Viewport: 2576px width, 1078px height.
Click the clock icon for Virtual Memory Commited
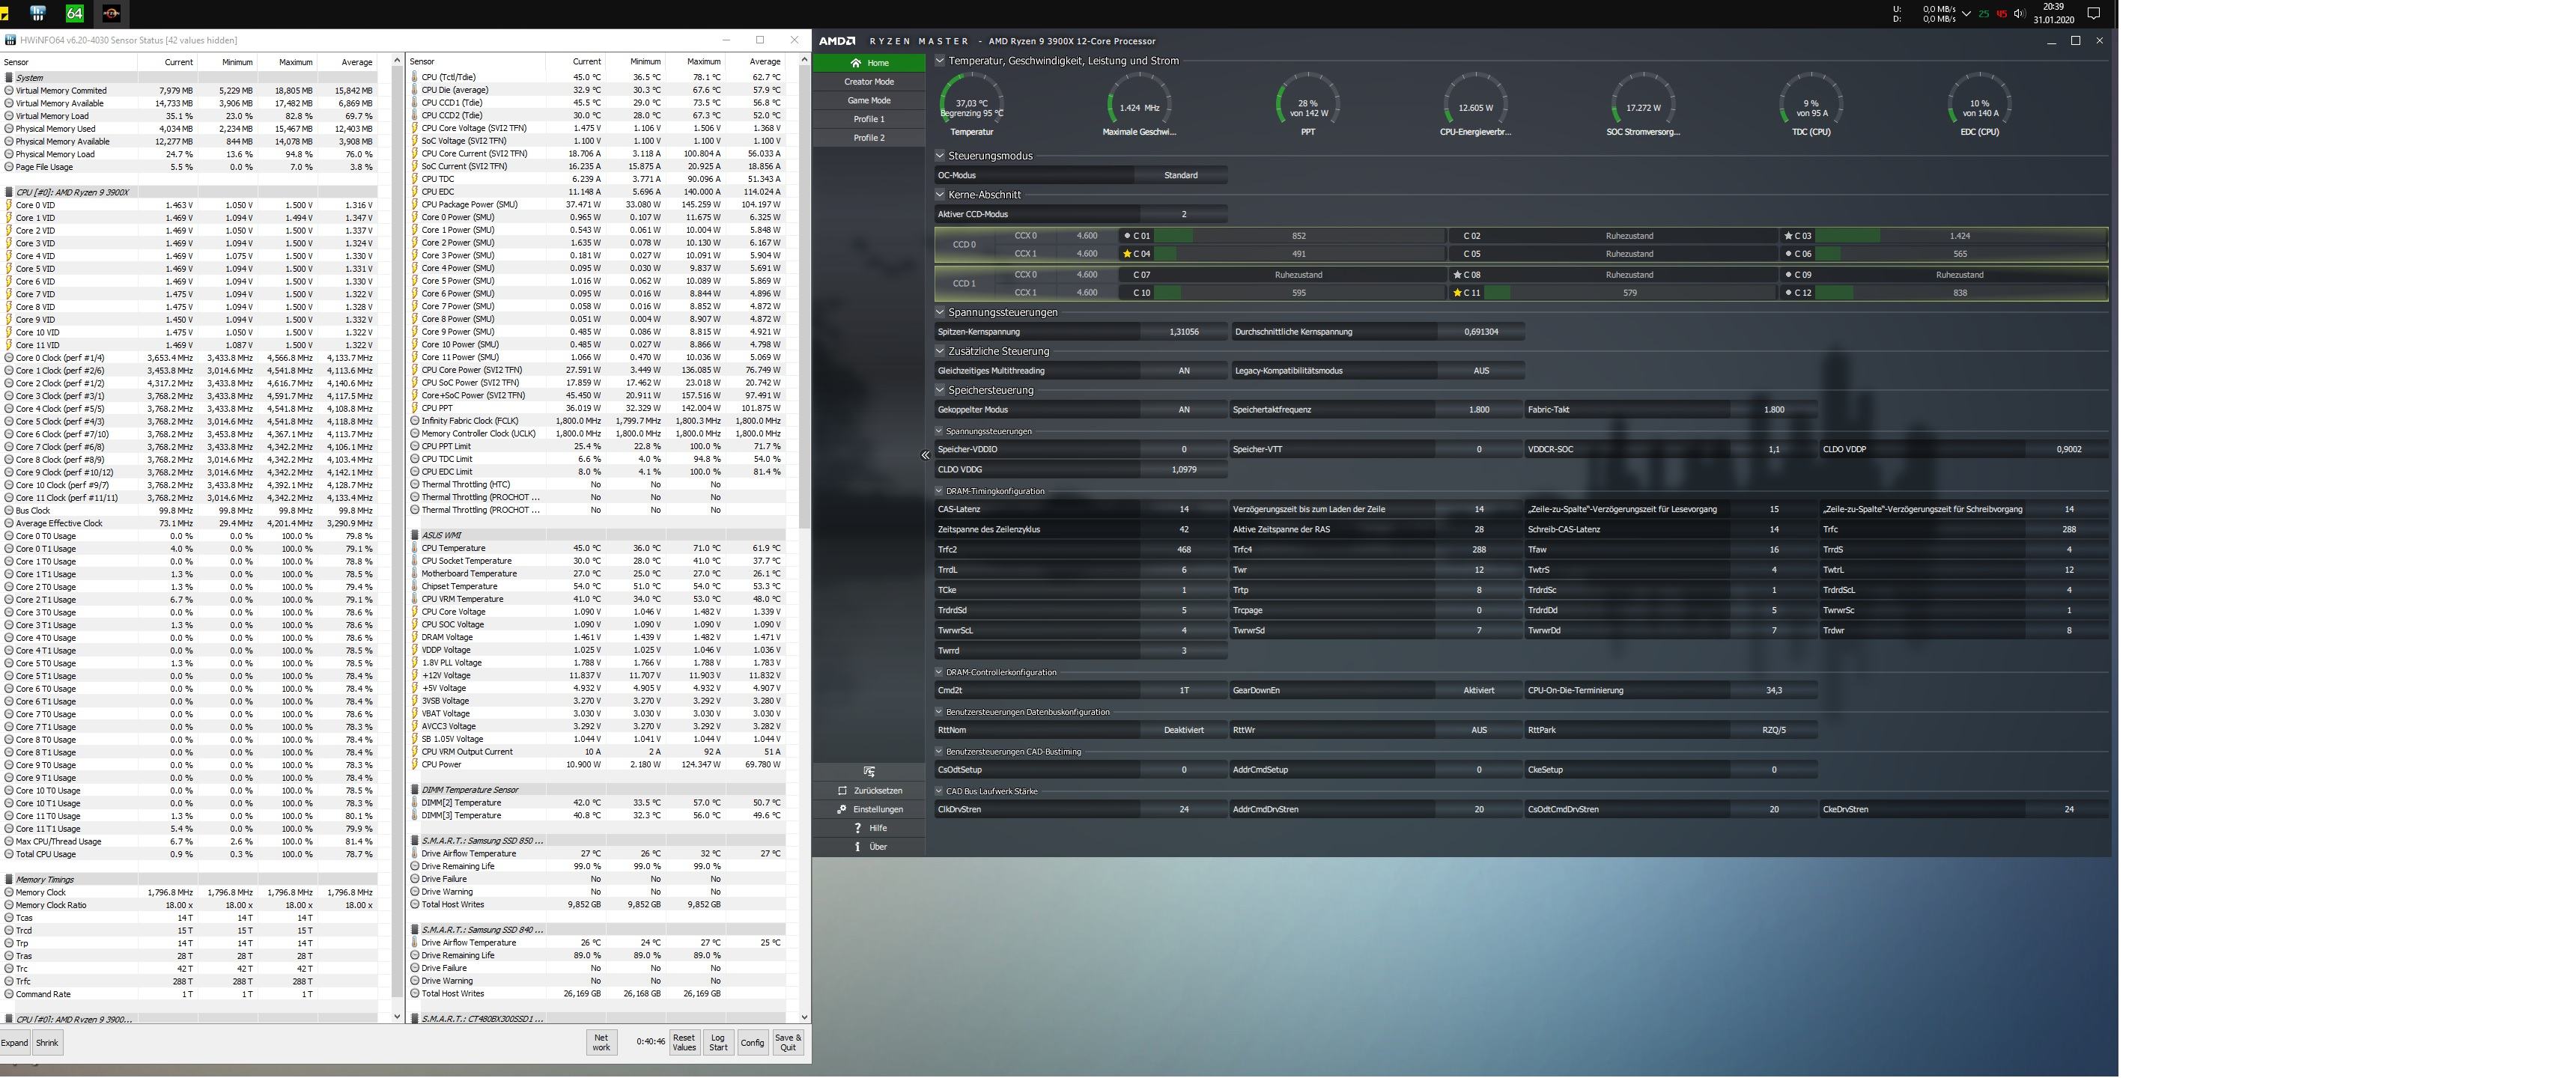point(9,90)
